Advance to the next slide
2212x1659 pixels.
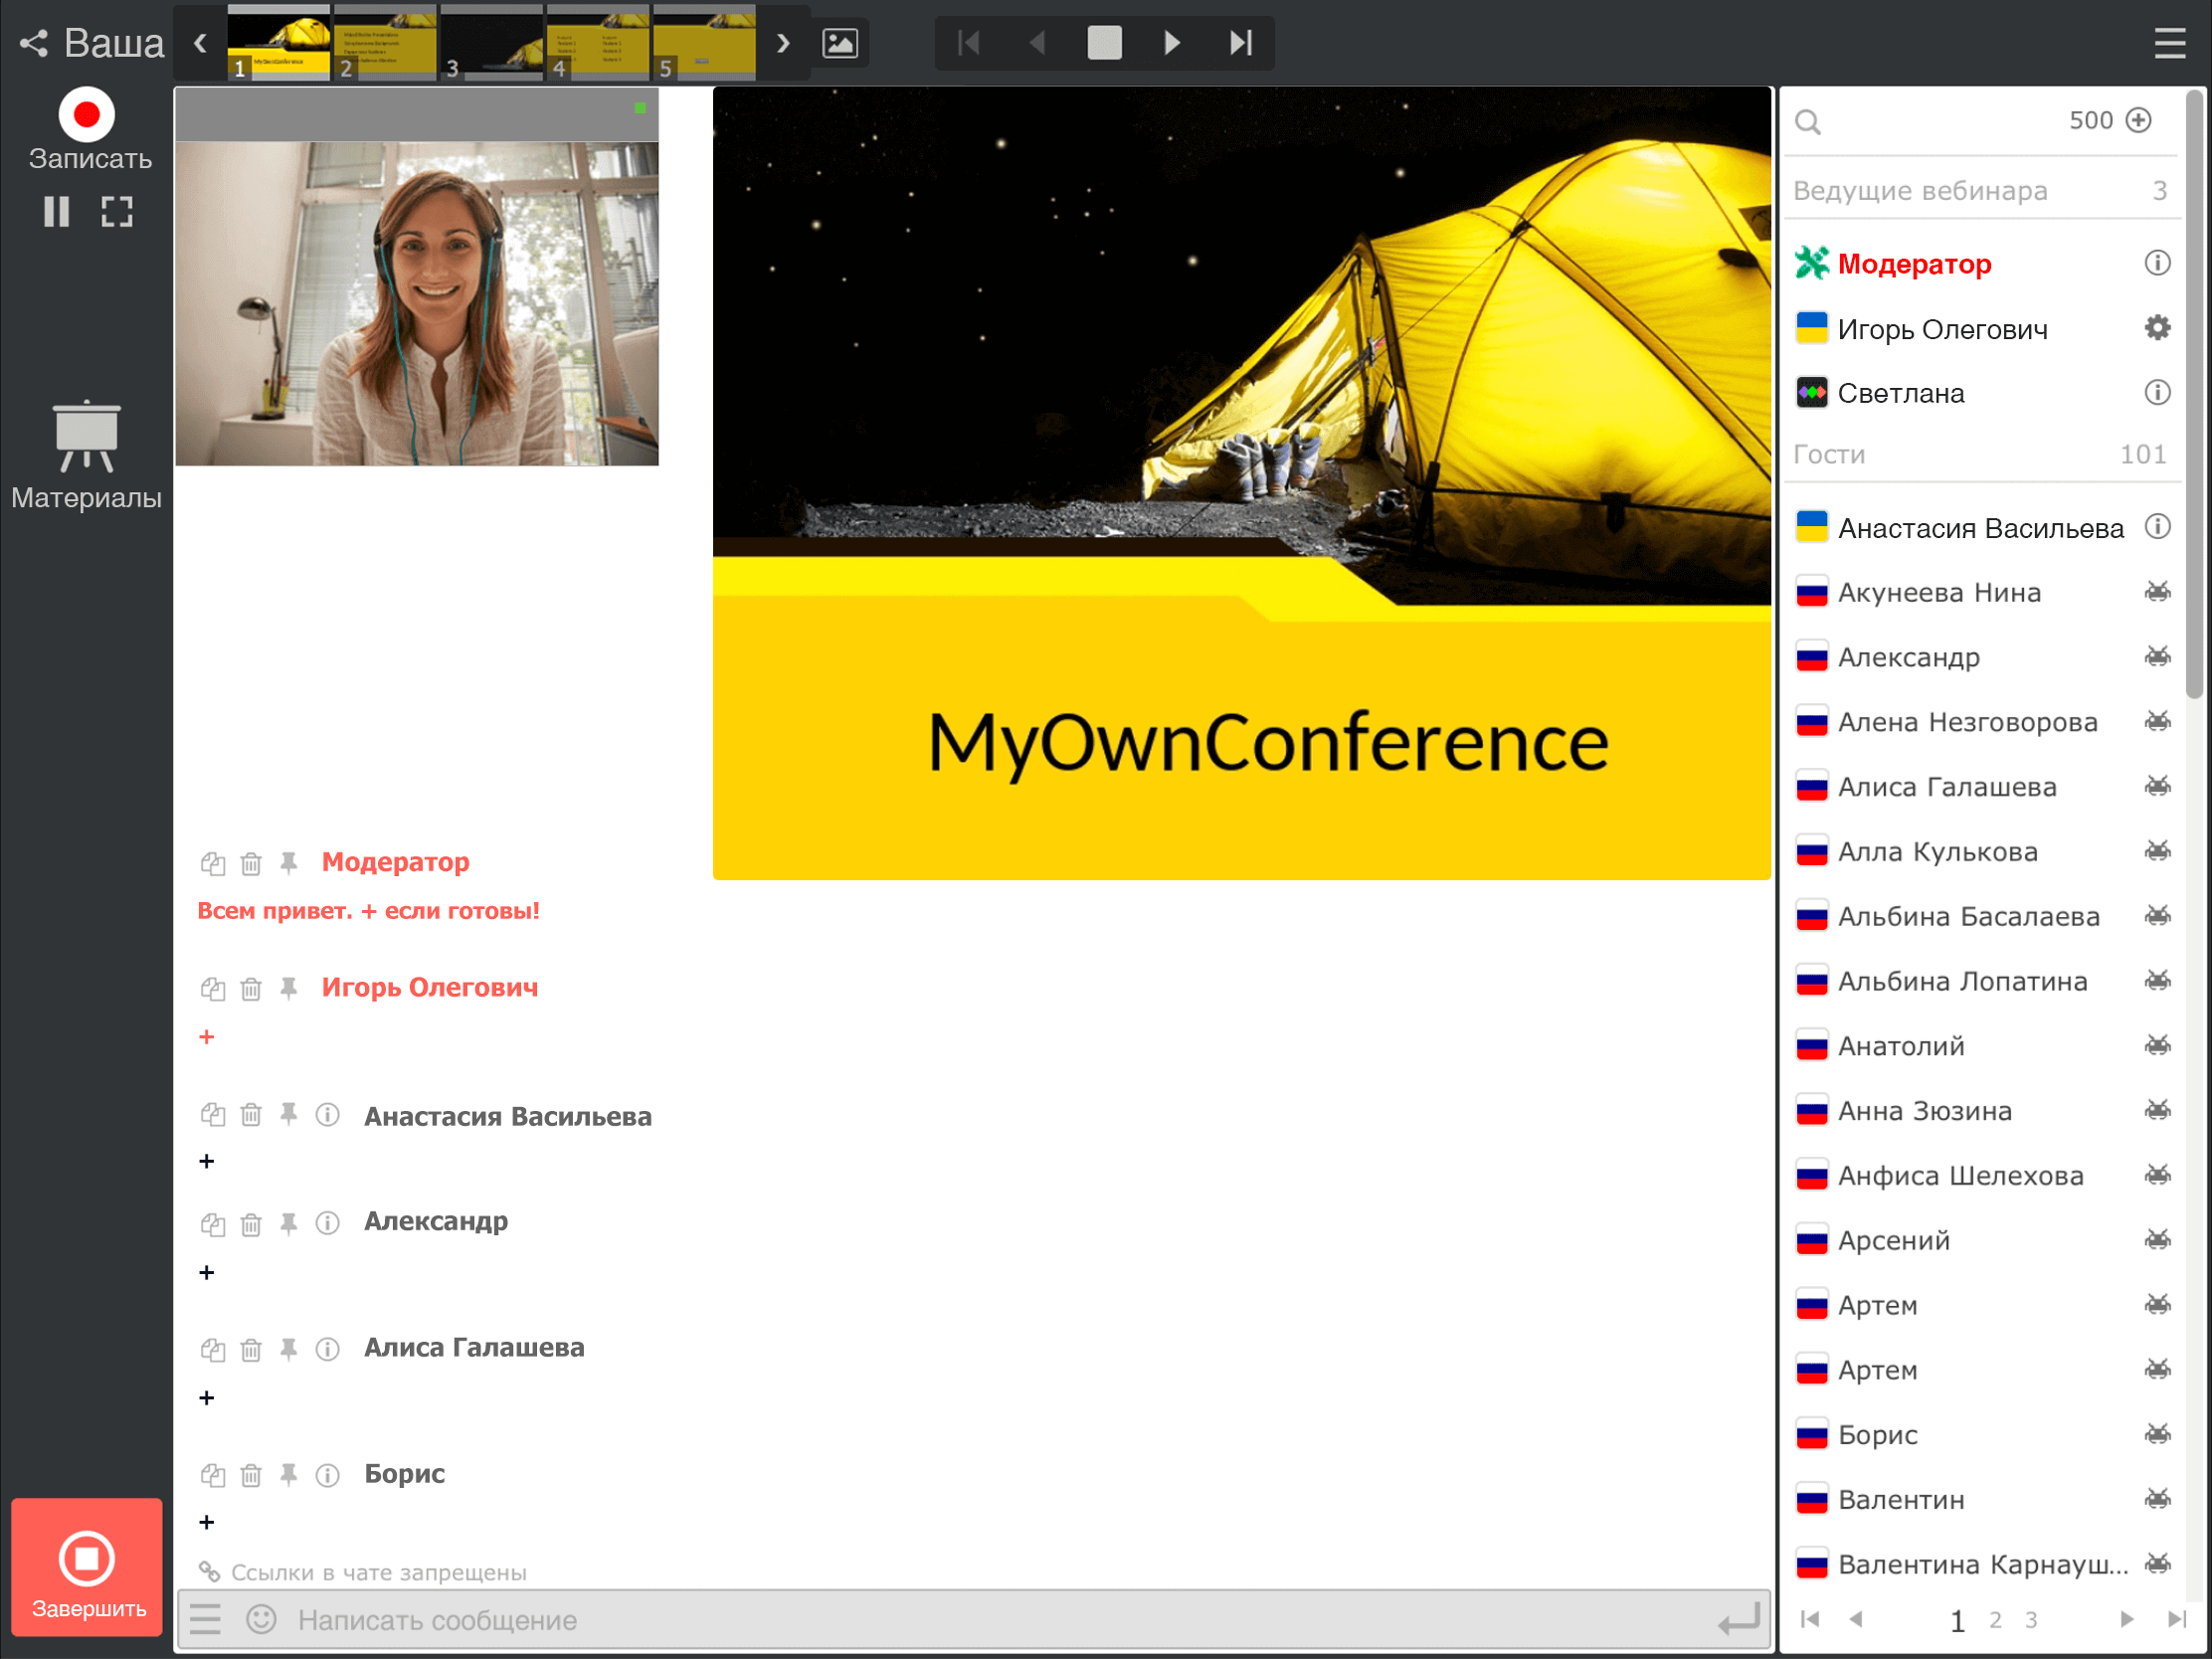[x=1173, y=43]
